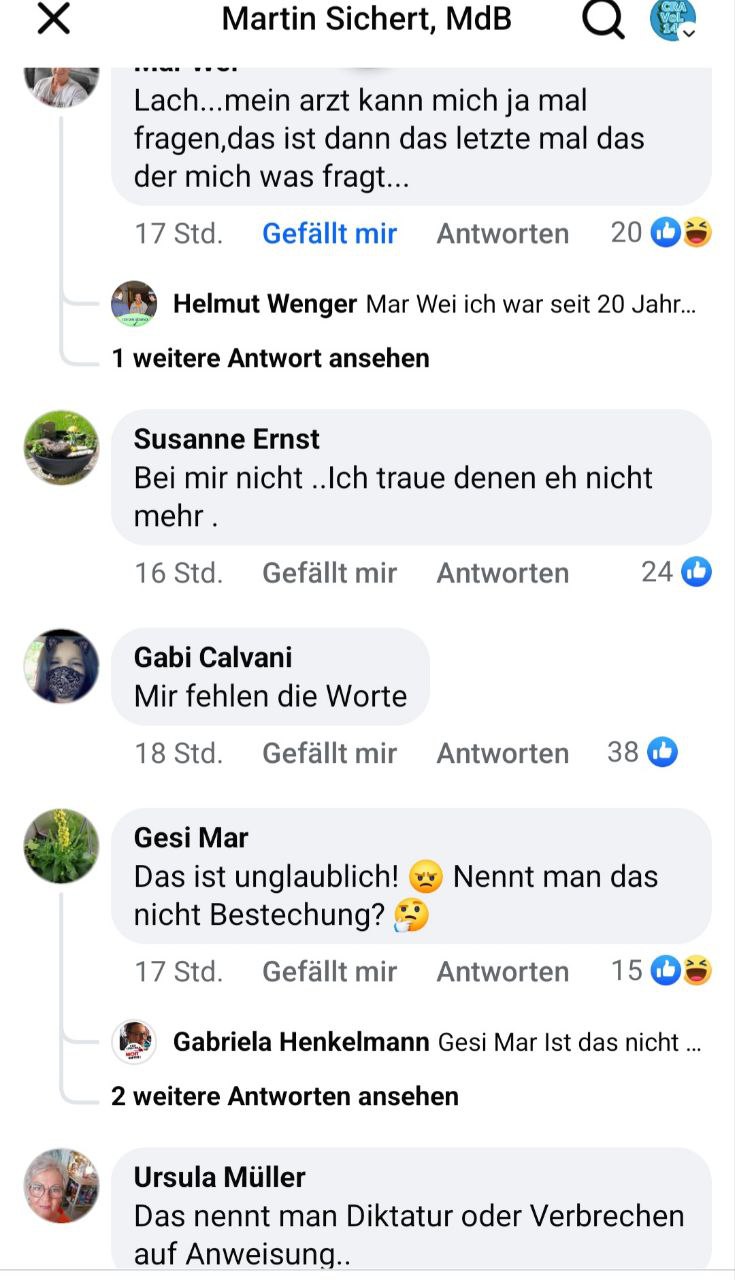Like Susanne Ernst's comment via Gefällt mir
735x1280 pixels.
(x=329, y=573)
